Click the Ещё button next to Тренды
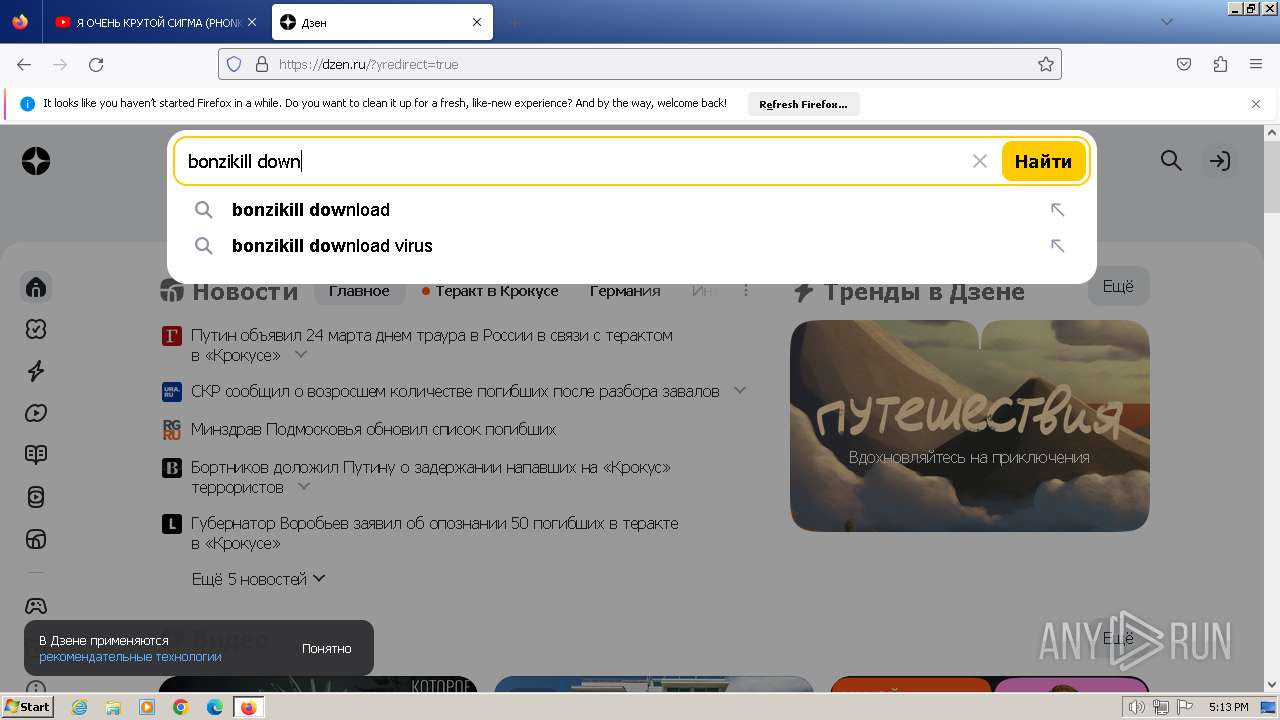 point(1118,287)
